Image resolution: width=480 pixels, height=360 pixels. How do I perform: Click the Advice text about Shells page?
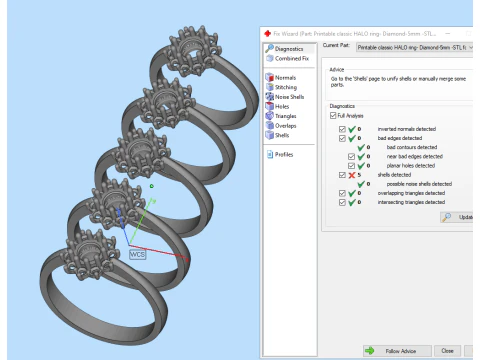pyautogui.click(x=398, y=82)
